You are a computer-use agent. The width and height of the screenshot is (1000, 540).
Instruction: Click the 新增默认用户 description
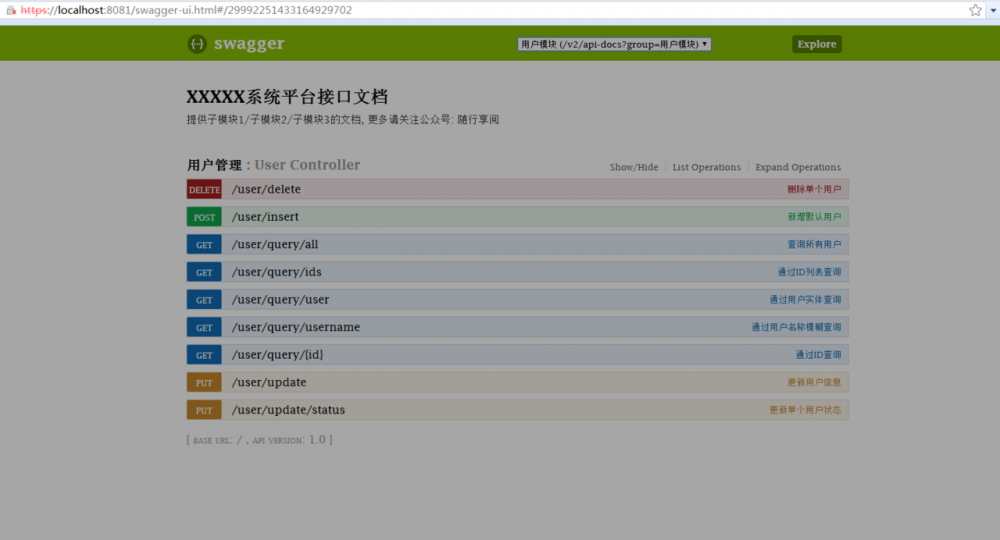click(814, 217)
